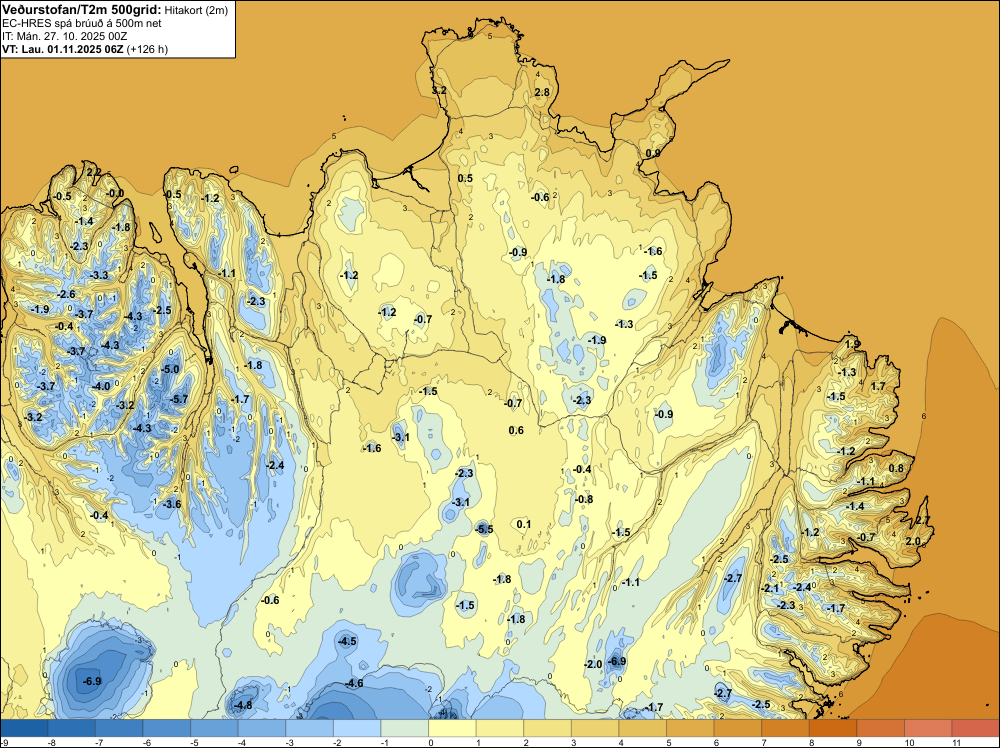Click the 'VT: Lau. 01.11.2025 06Z' valid time
Viewport: 1000px width, 748px height.
point(62,49)
